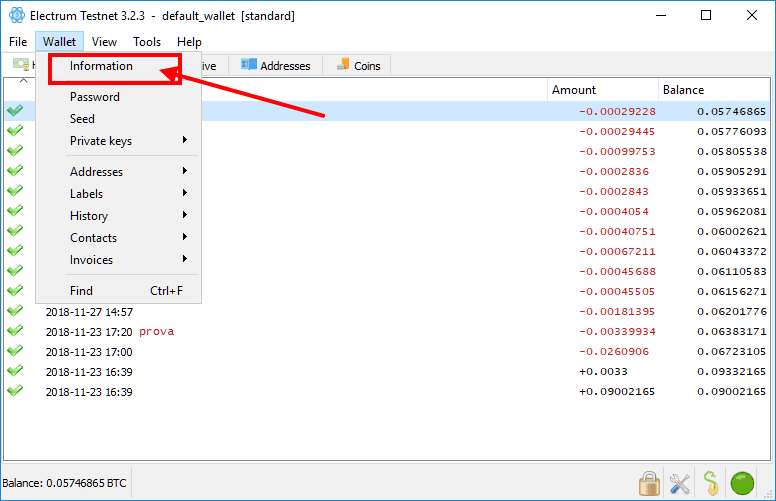Click the Coins tab icon

coord(343,64)
